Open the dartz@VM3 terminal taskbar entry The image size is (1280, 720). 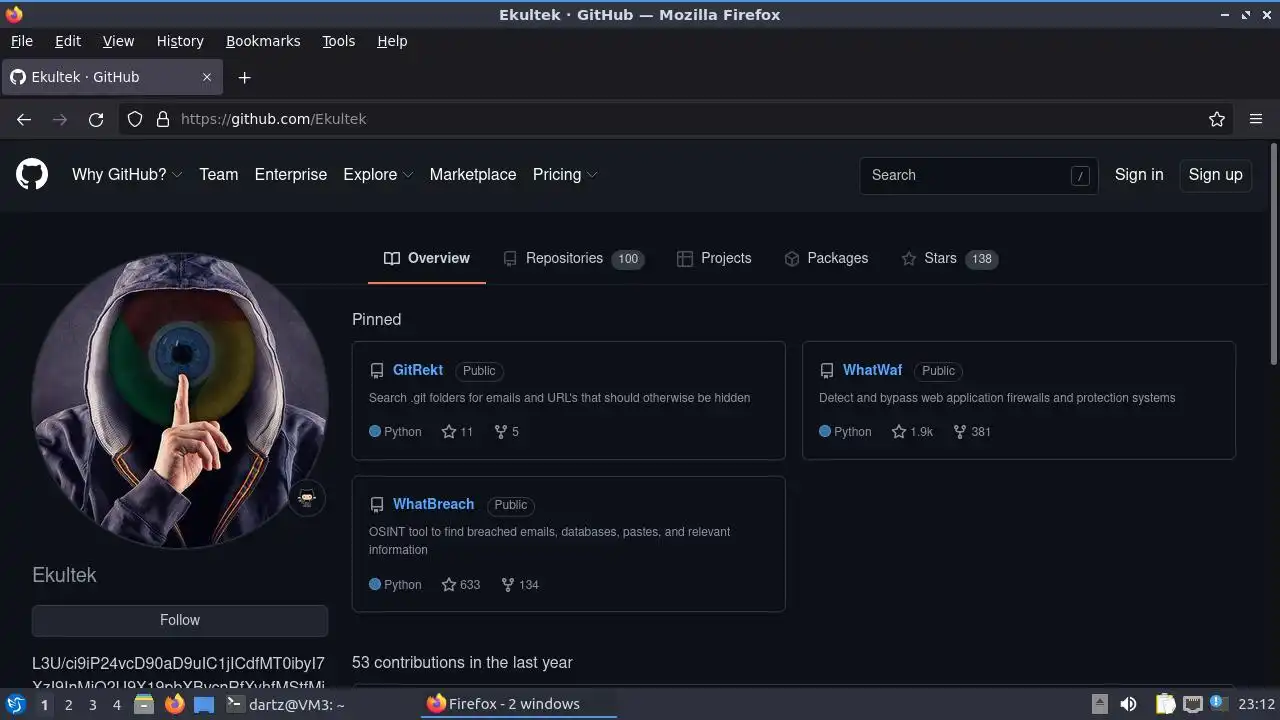(x=285, y=704)
